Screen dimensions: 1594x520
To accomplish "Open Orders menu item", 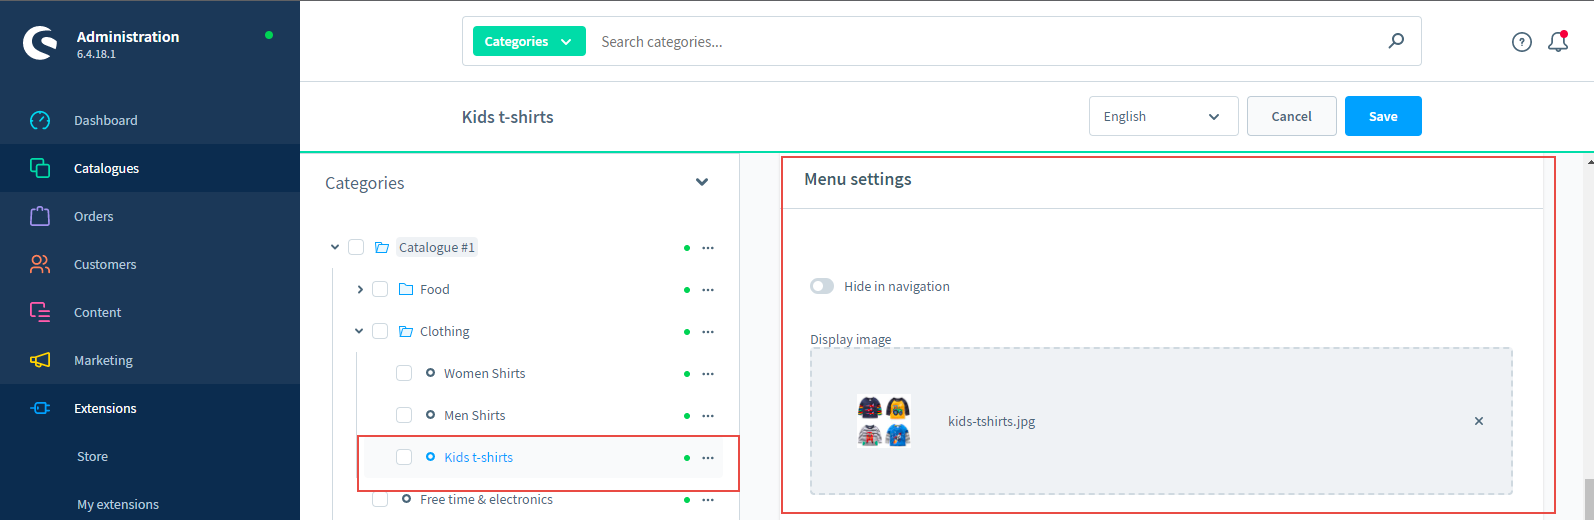I will 150,216.
